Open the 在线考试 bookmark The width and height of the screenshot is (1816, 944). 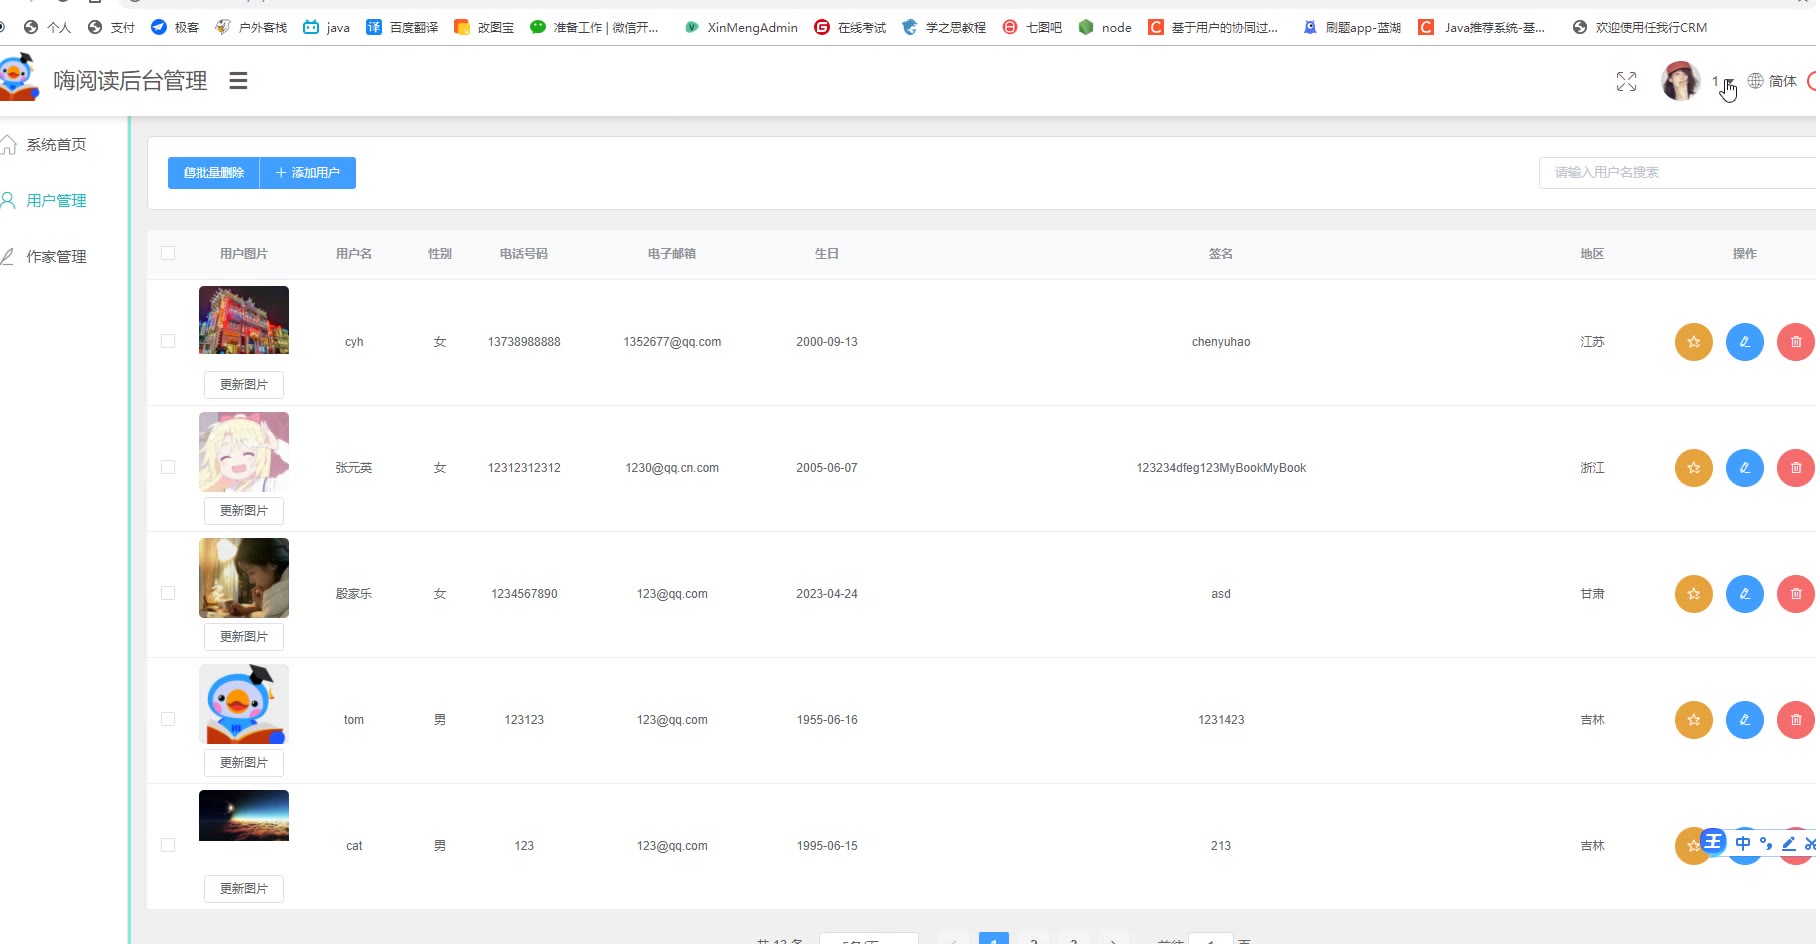[850, 27]
